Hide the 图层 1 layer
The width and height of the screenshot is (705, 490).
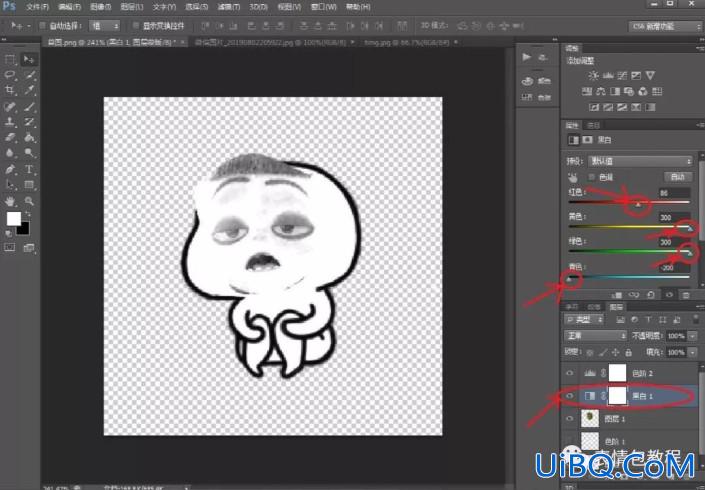[570, 419]
